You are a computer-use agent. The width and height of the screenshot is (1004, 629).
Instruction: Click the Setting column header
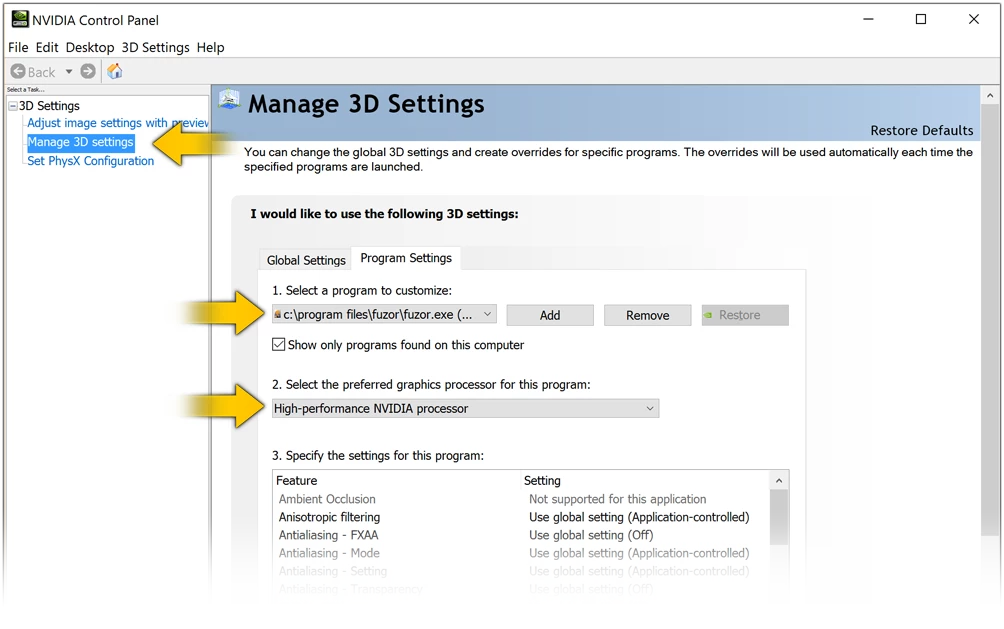[645, 480]
